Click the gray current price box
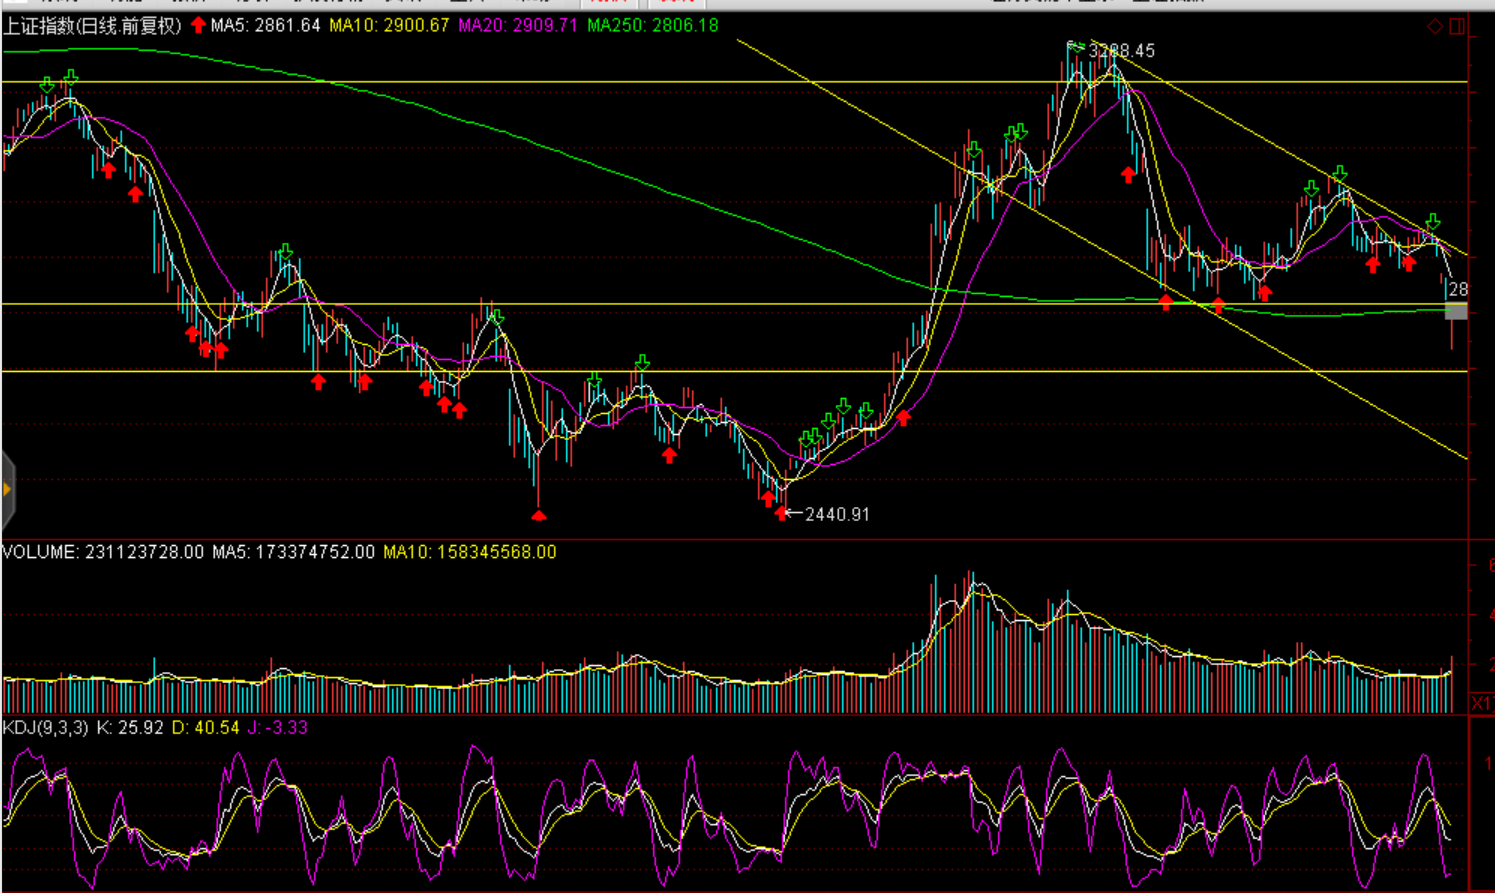 coord(1456,312)
